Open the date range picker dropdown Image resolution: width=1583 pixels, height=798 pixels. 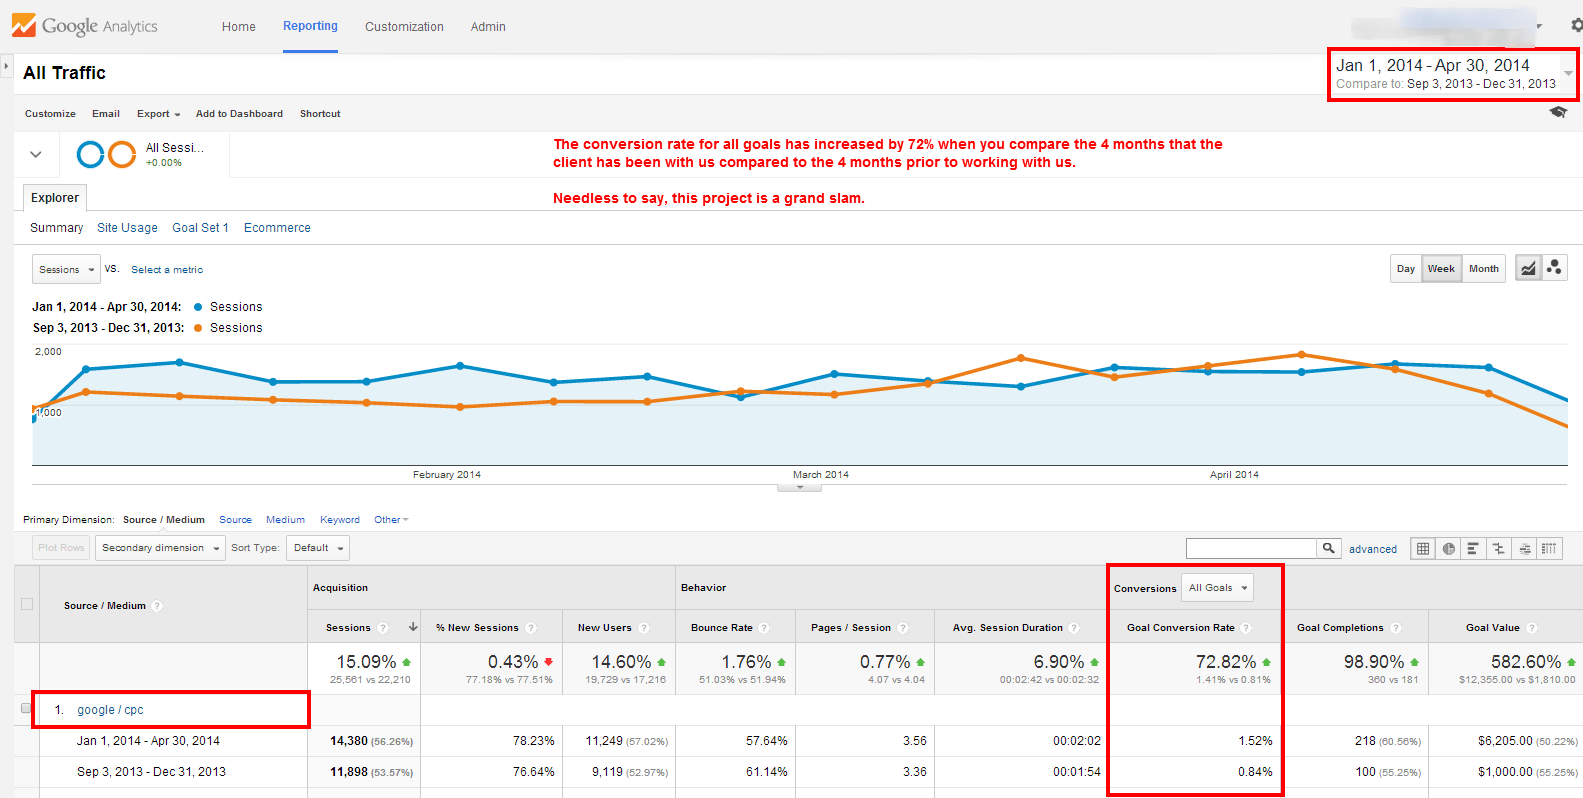(1567, 73)
